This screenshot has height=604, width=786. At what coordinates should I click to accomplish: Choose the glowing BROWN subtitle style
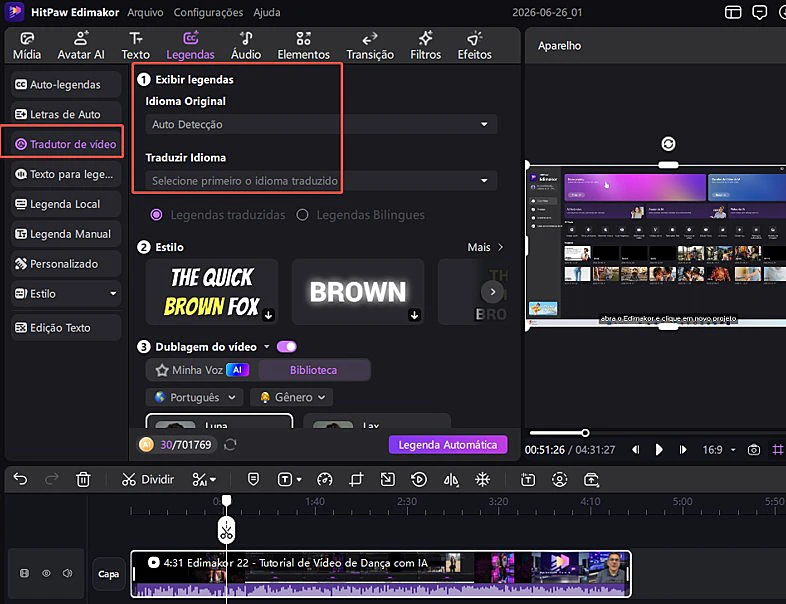coord(357,292)
